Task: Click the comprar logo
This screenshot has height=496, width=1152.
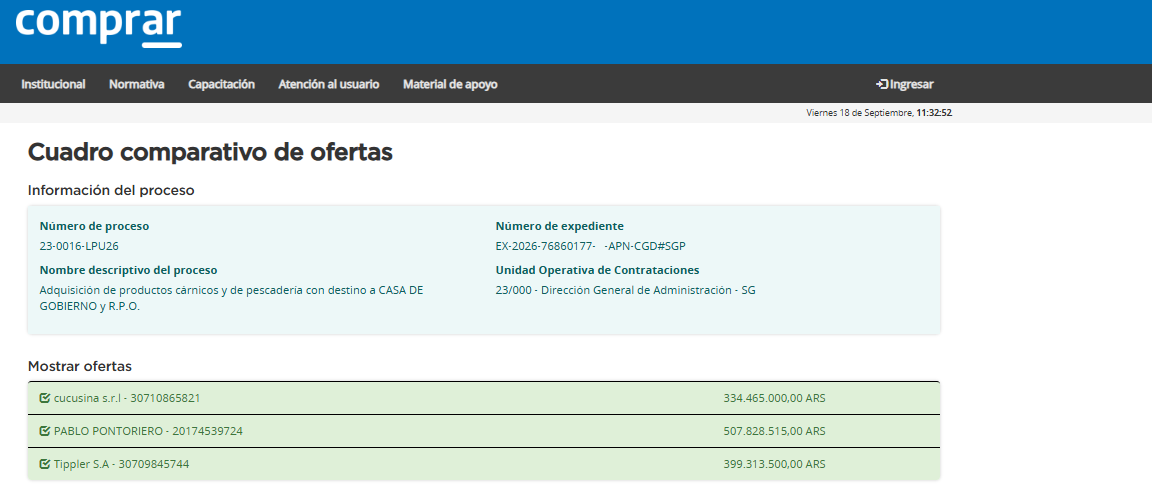Action: 98,26
